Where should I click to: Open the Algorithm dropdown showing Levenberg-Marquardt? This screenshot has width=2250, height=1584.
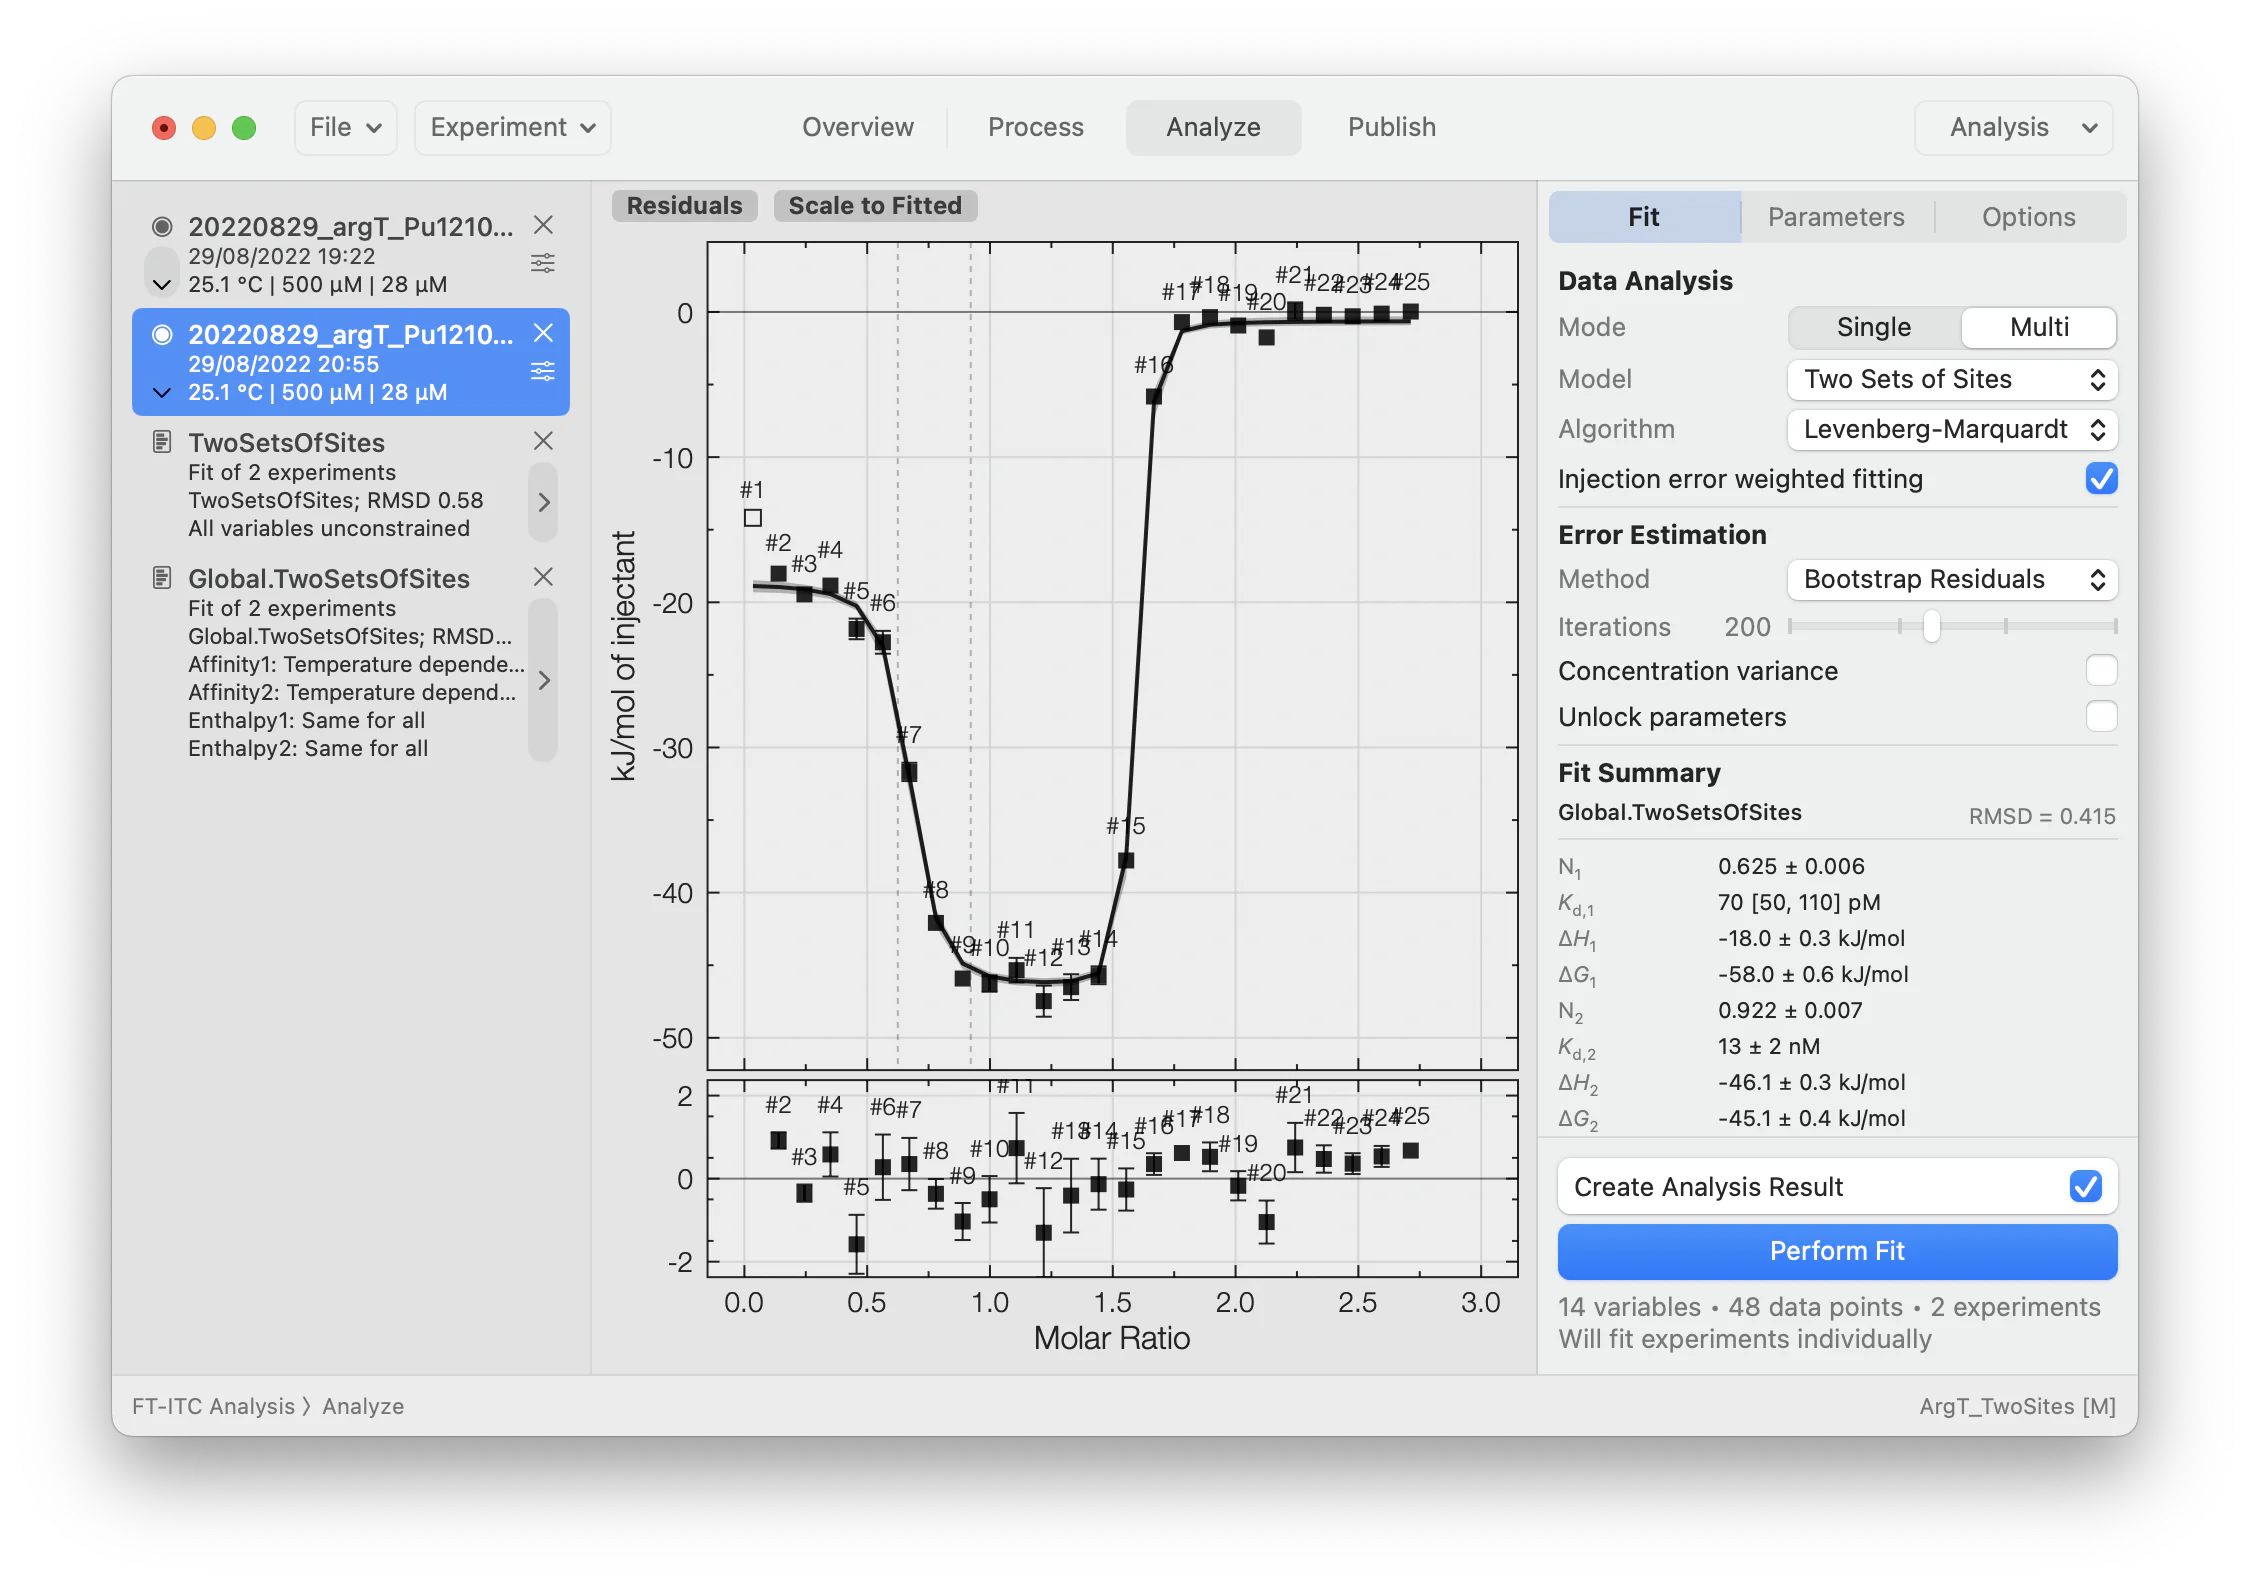(1952, 430)
